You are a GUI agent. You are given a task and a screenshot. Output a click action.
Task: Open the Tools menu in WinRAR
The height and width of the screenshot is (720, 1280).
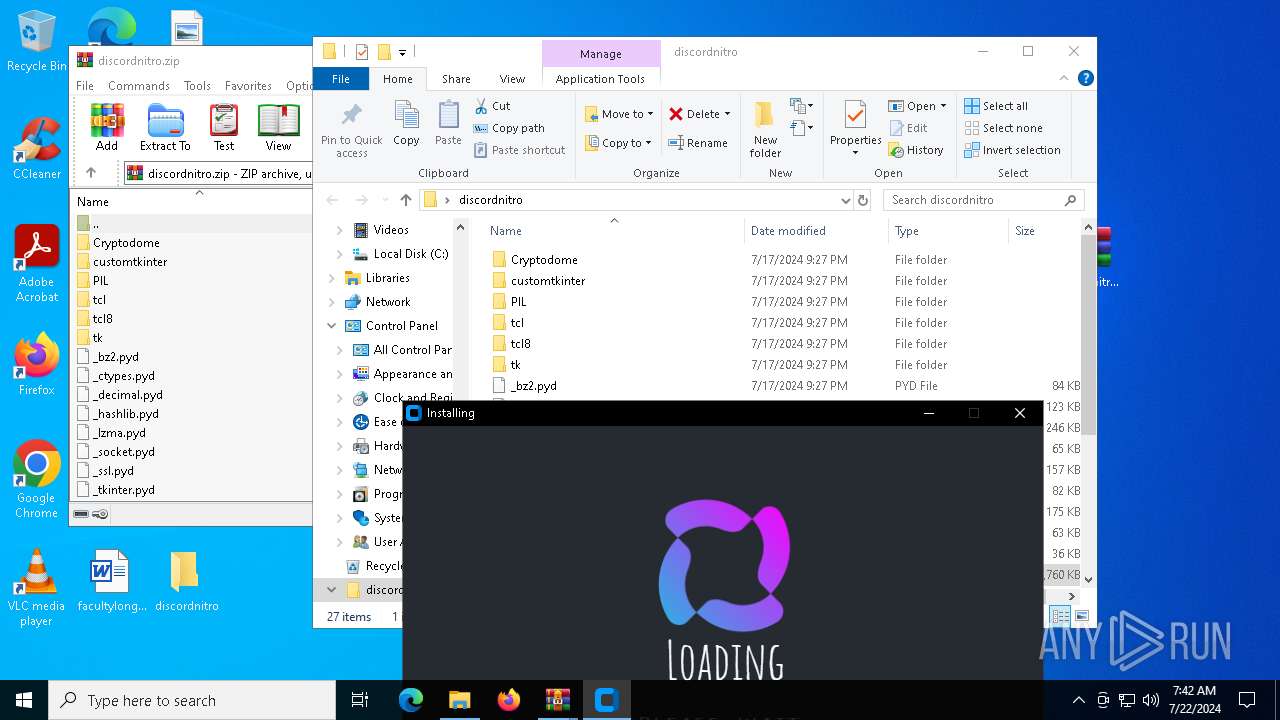coord(197,86)
